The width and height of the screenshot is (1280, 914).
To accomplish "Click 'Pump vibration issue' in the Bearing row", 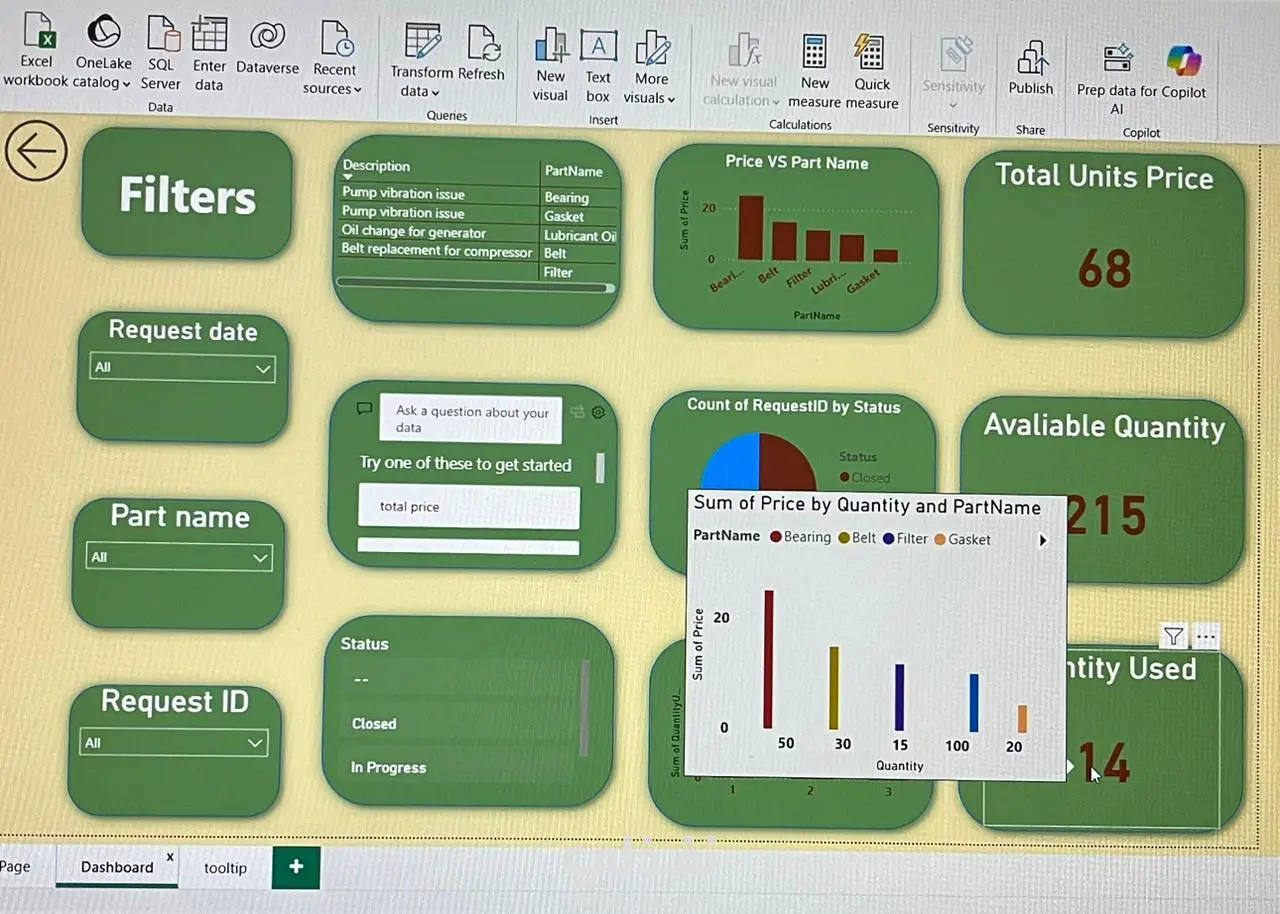I will [403, 193].
